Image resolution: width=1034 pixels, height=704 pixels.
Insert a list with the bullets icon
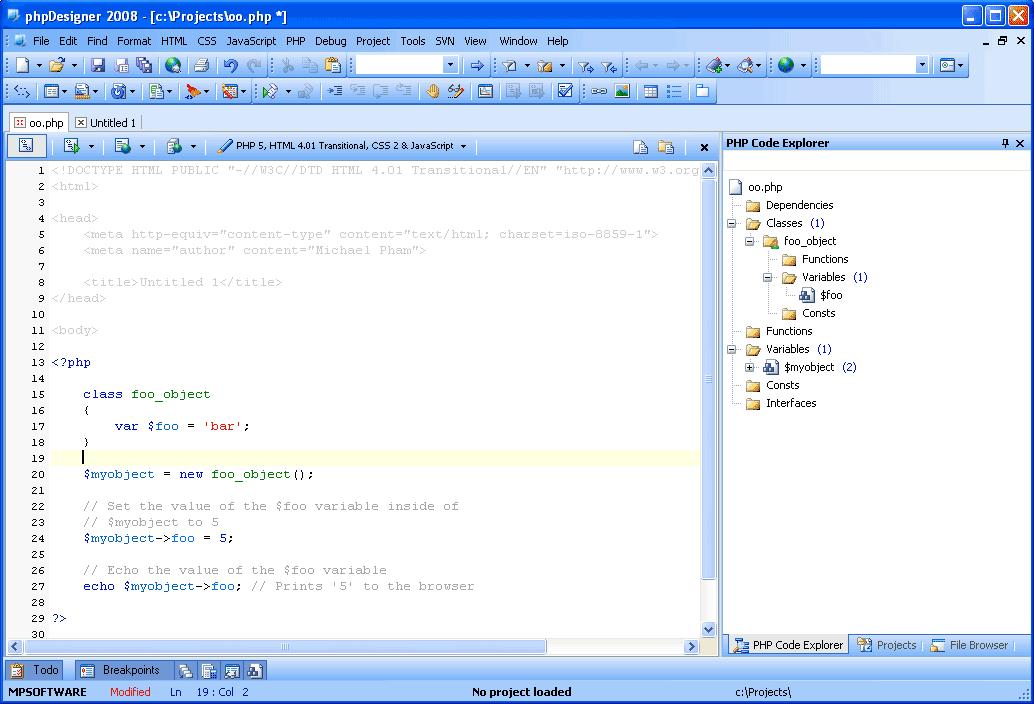pos(674,91)
